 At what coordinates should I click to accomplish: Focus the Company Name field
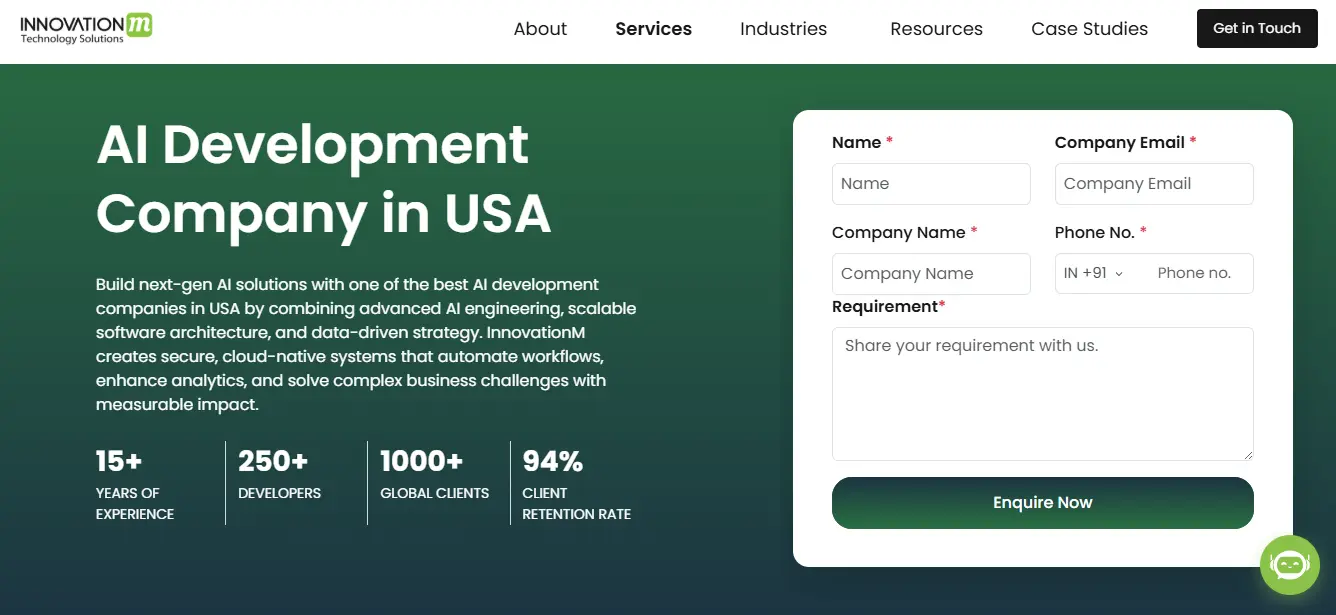click(931, 274)
